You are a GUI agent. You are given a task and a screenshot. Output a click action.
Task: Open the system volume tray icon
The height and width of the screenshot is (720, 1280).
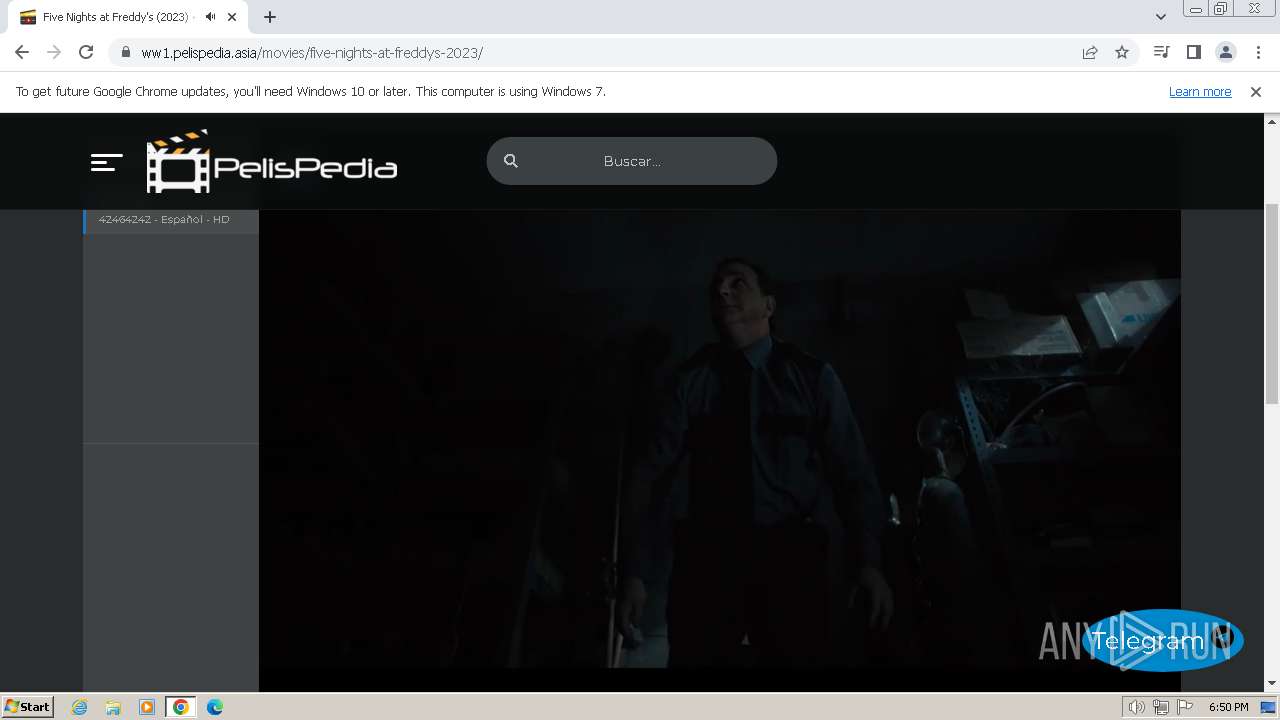[1137, 707]
